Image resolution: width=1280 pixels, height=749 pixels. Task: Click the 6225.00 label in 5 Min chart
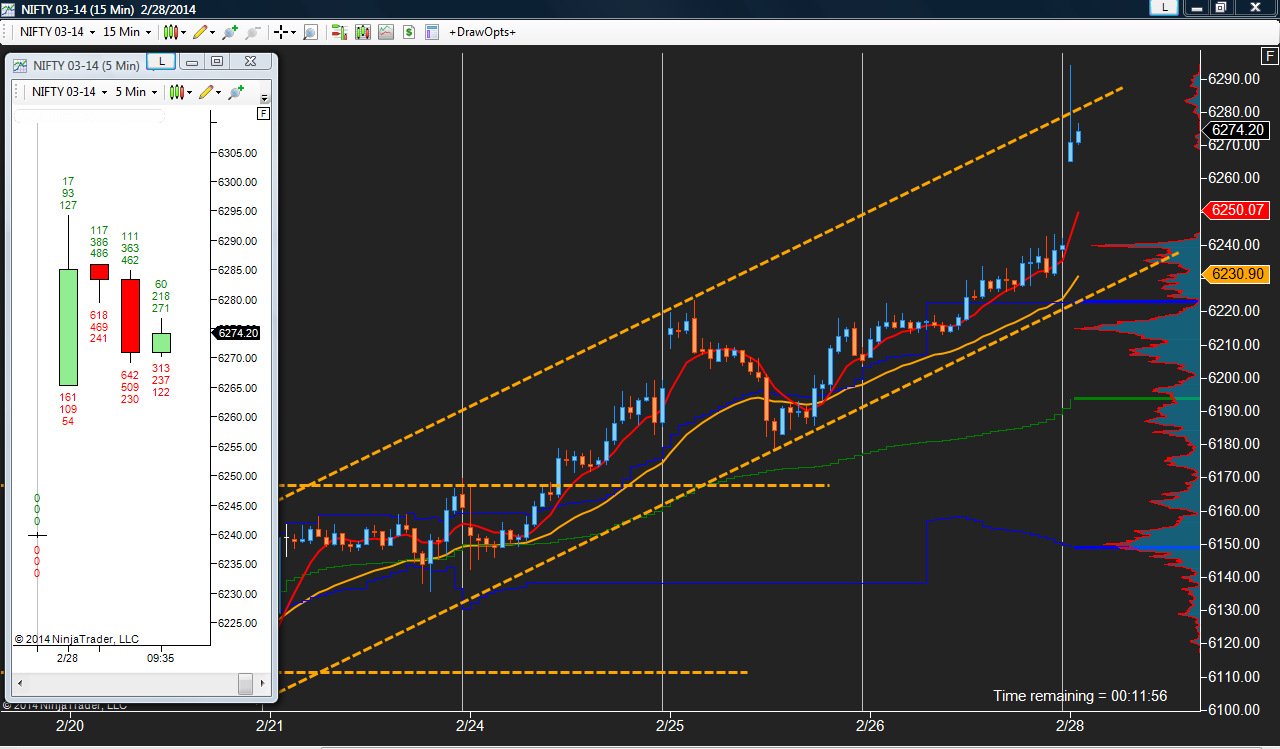[x=238, y=623]
